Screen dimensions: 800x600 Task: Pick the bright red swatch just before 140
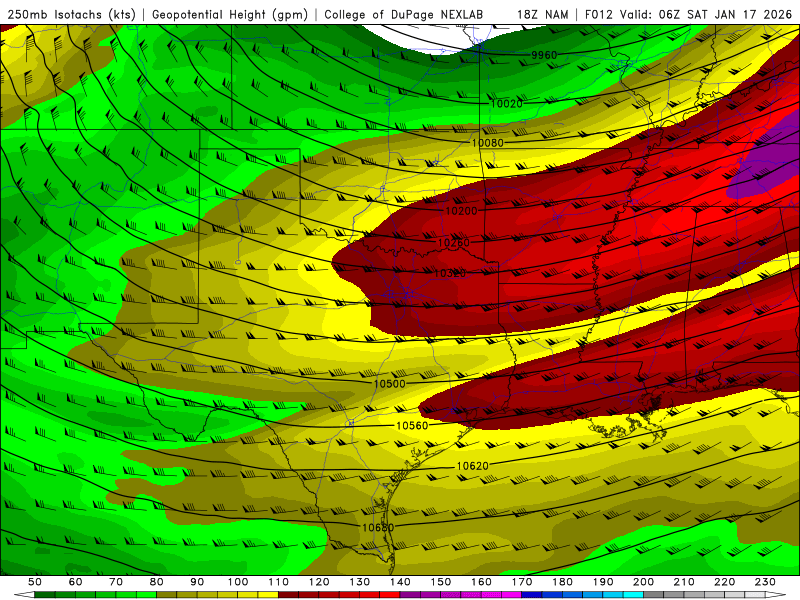click(x=390, y=595)
